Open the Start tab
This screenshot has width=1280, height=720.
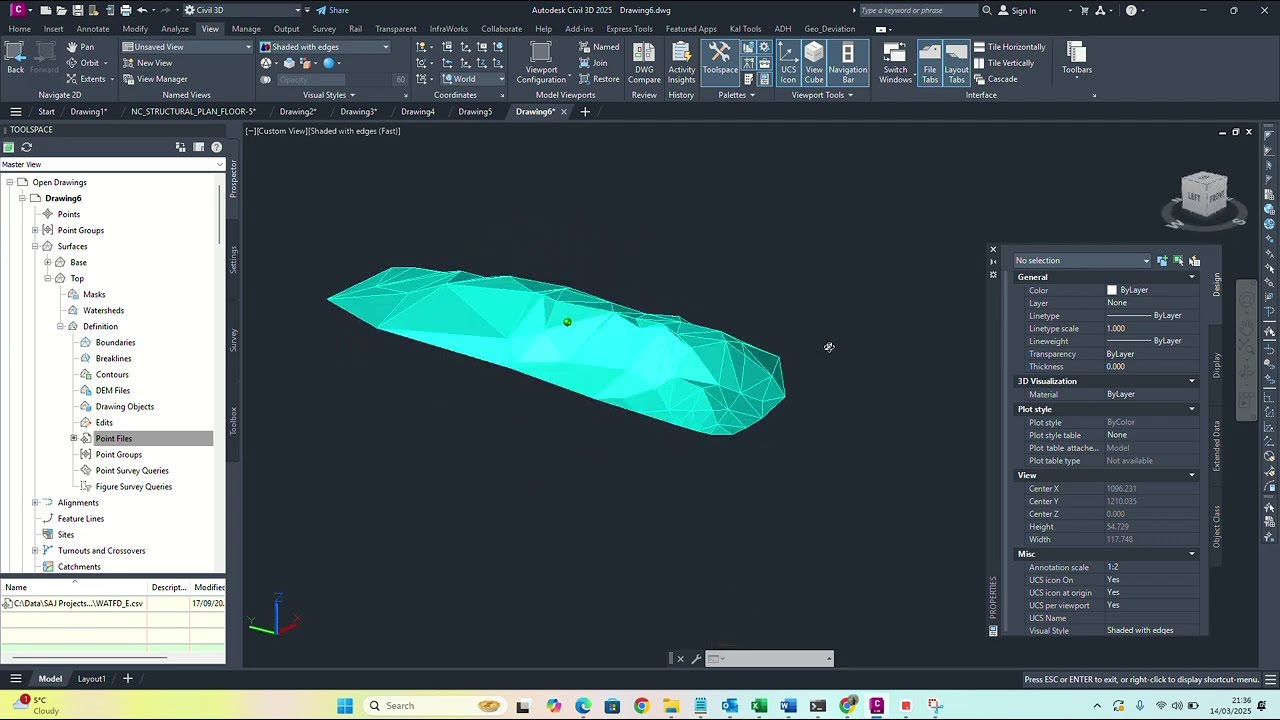click(x=46, y=112)
